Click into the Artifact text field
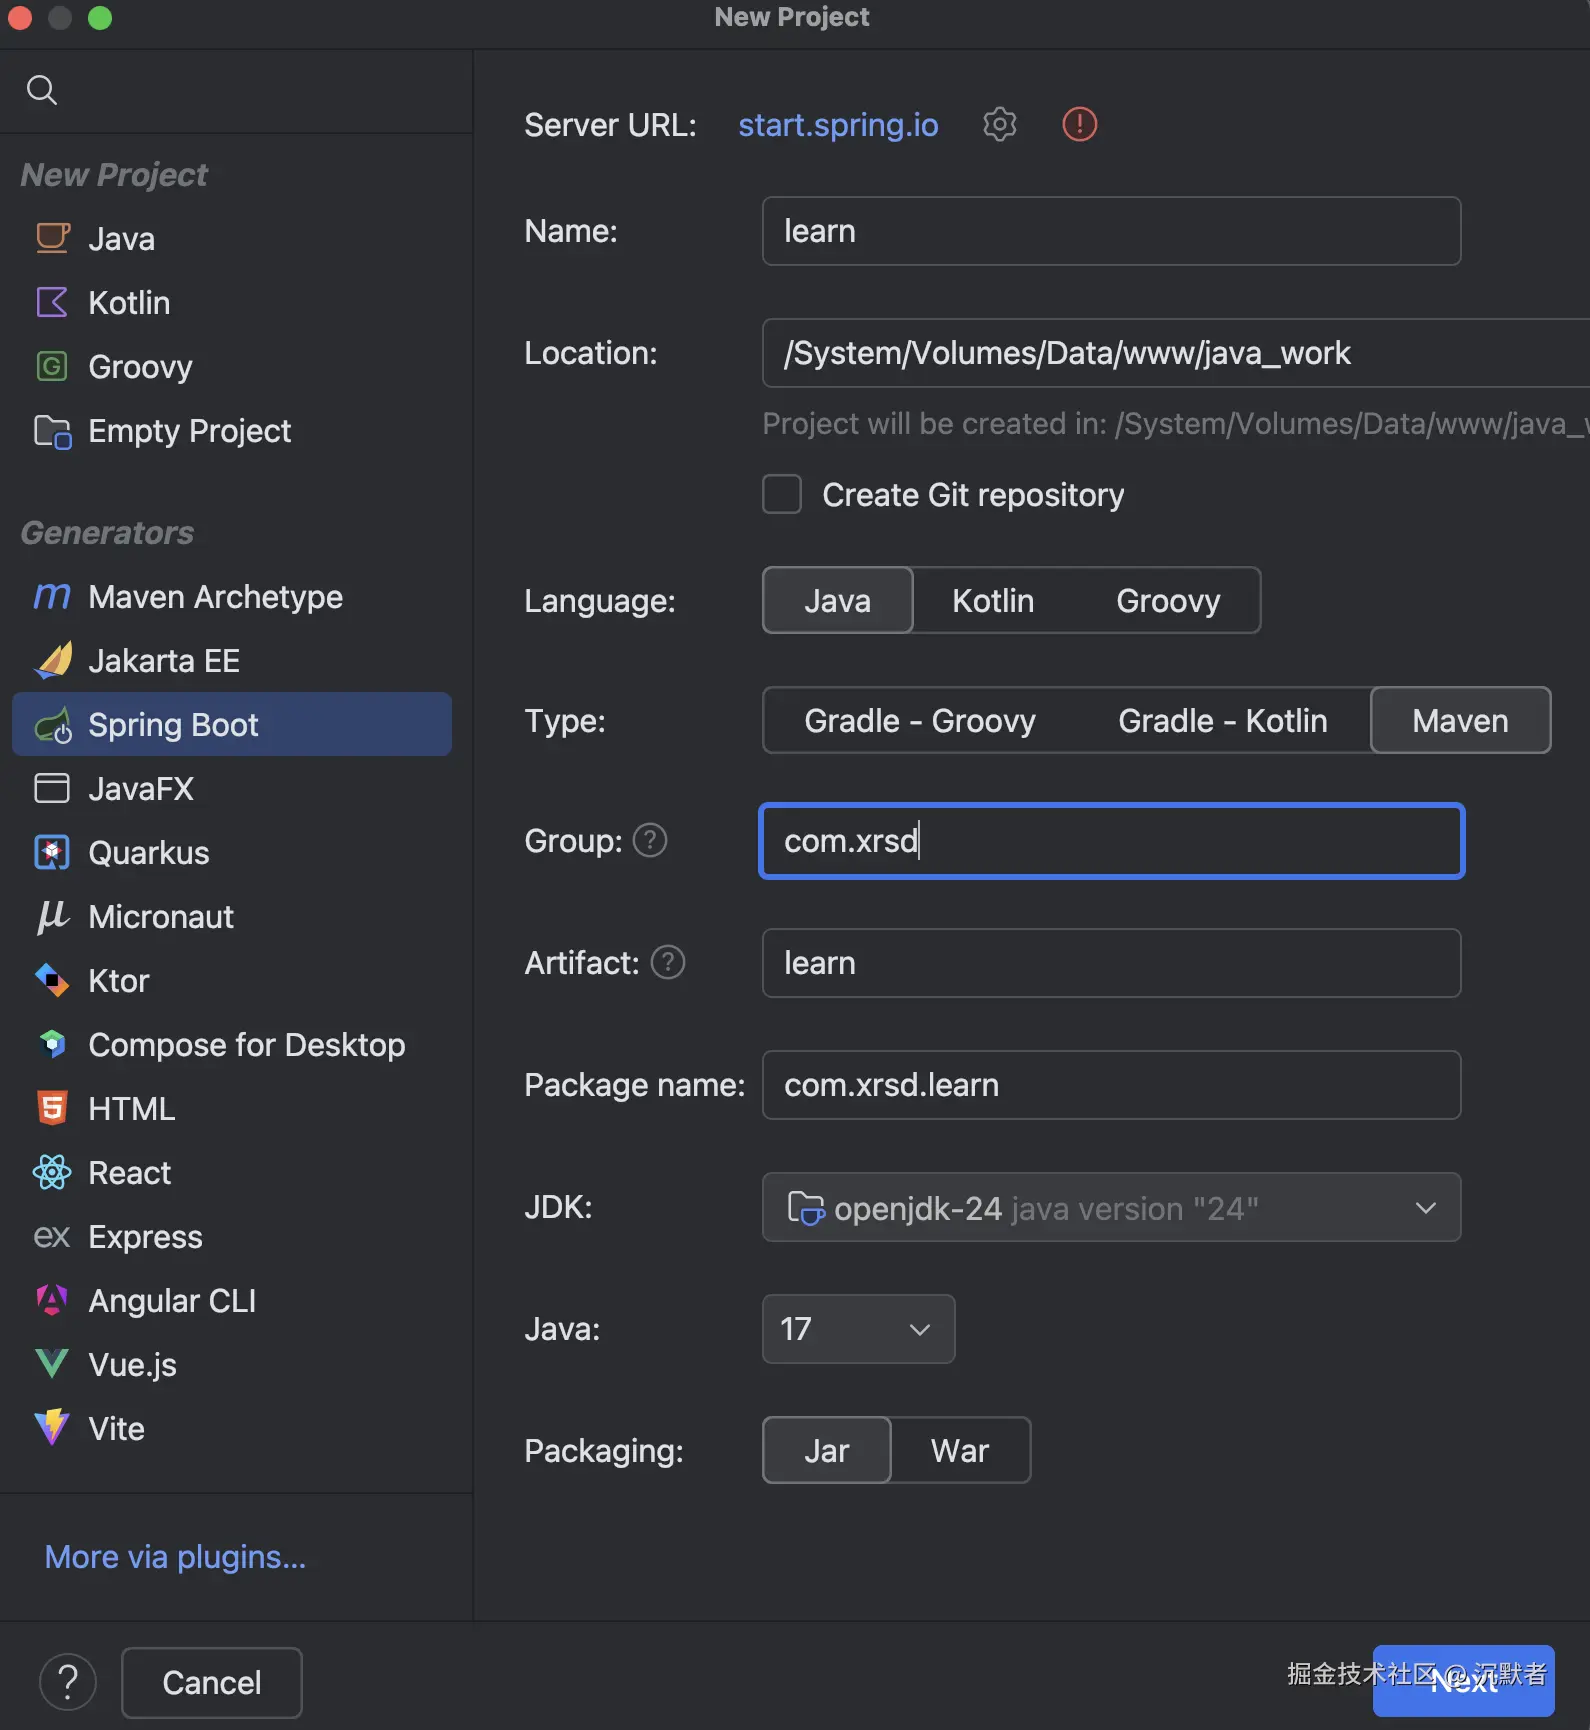The width and height of the screenshot is (1590, 1730). [1110, 963]
